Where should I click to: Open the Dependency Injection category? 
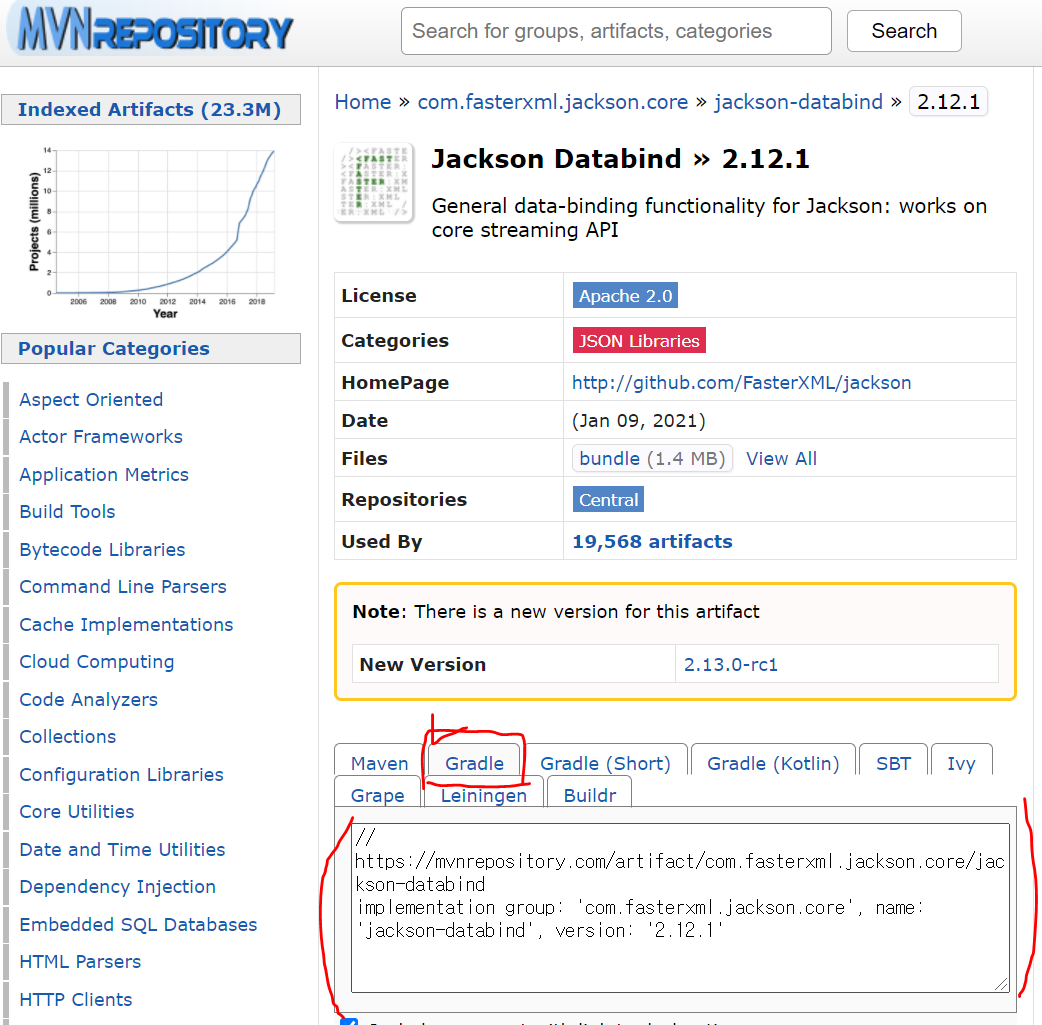click(118, 887)
